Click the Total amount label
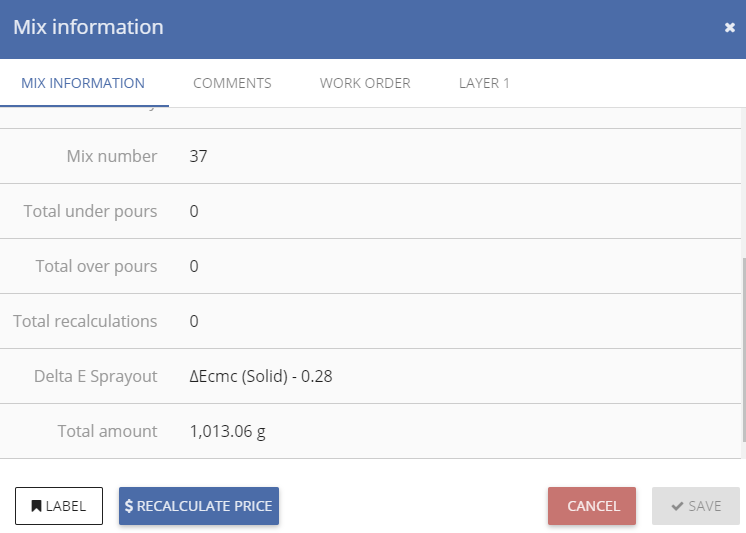This screenshot has height=533, width=746. 108,431
